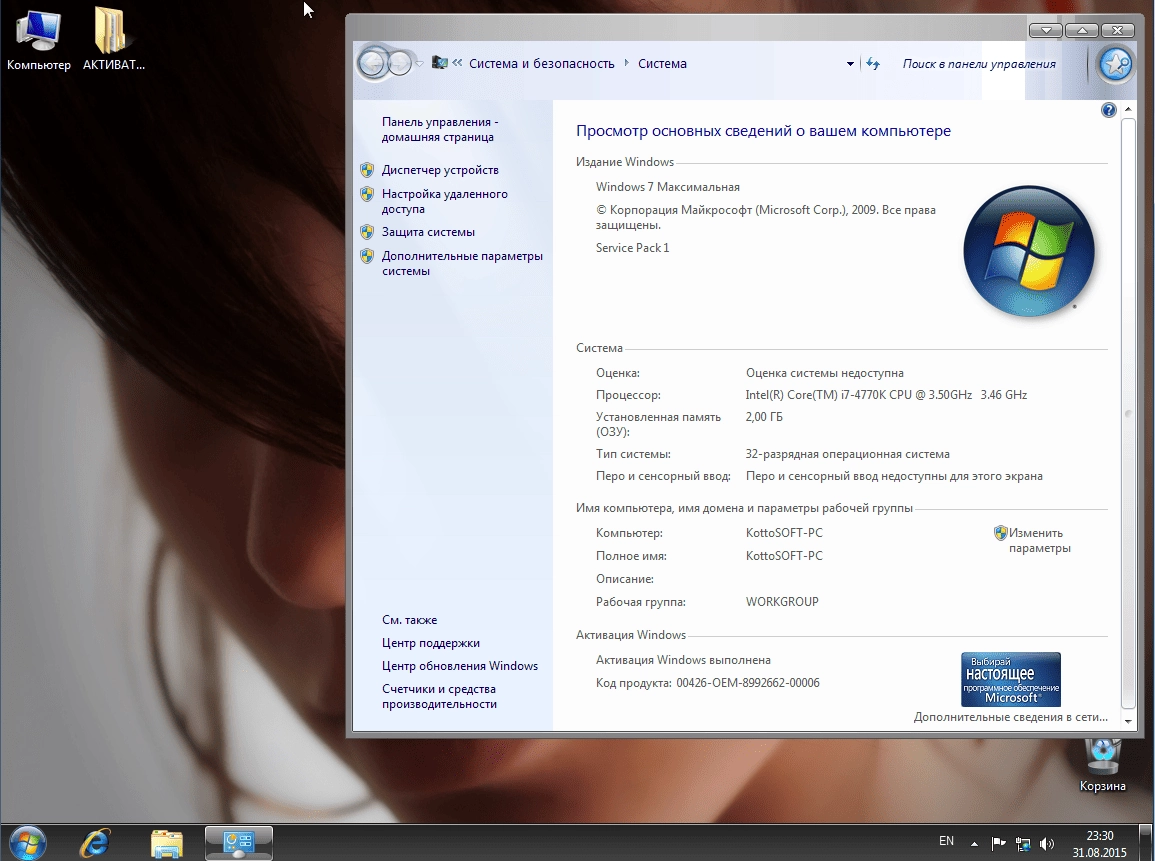This screenshot has width=1155, height=861.
Task: Click the network tray icon
Action: tap(1022, 843)
